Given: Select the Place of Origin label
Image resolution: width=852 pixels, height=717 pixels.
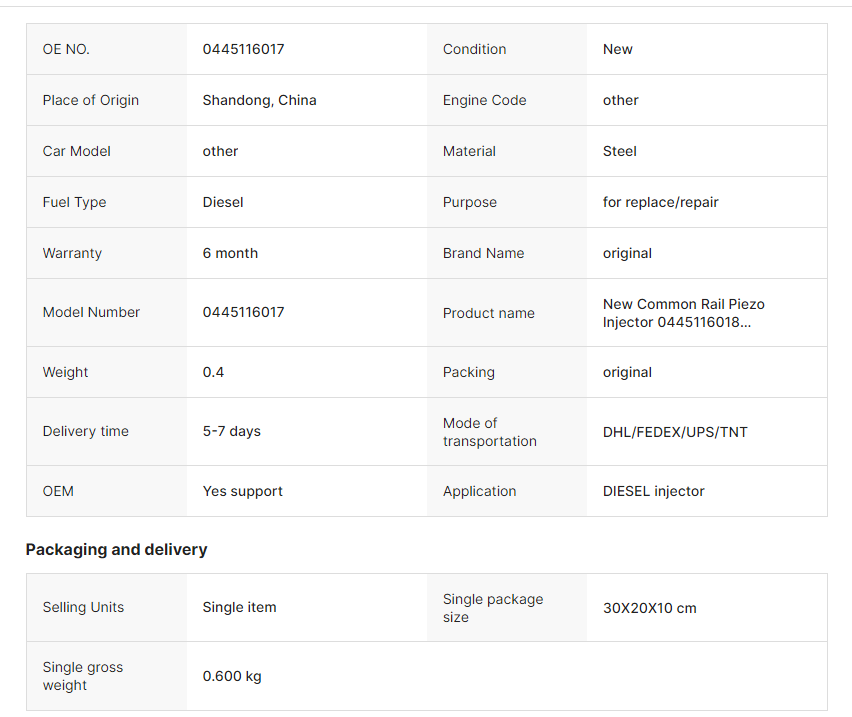Looking at the screenshot, I should (x=91, y=100).
